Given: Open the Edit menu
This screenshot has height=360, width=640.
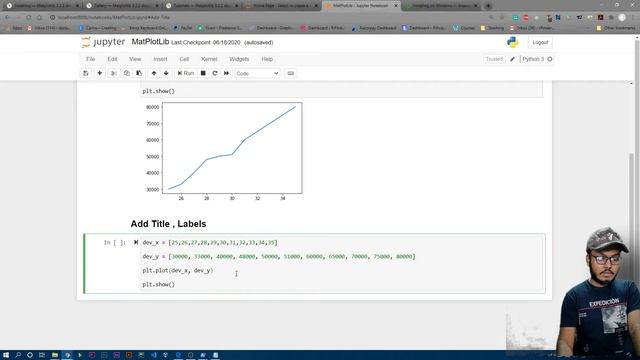Looking at the screenshot, I should pyautogui.click(x=112, y=59).
